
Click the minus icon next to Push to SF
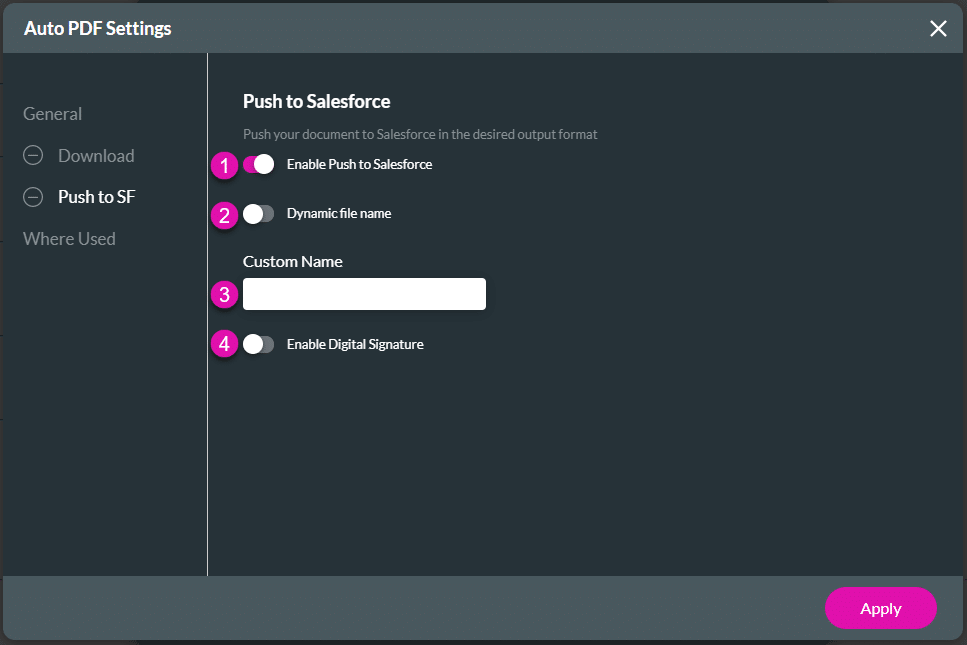tap(31, 196)
